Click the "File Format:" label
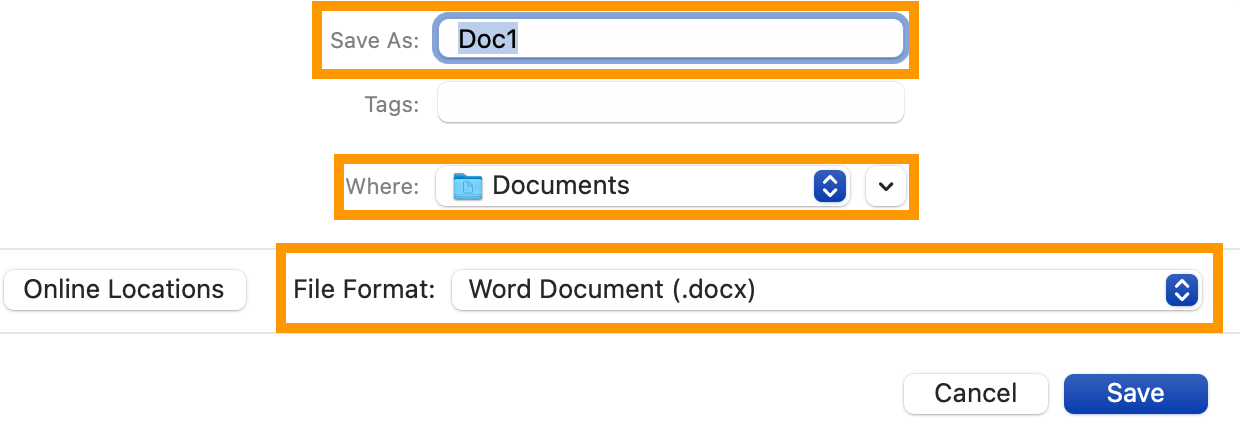 [x=364, y=290]
